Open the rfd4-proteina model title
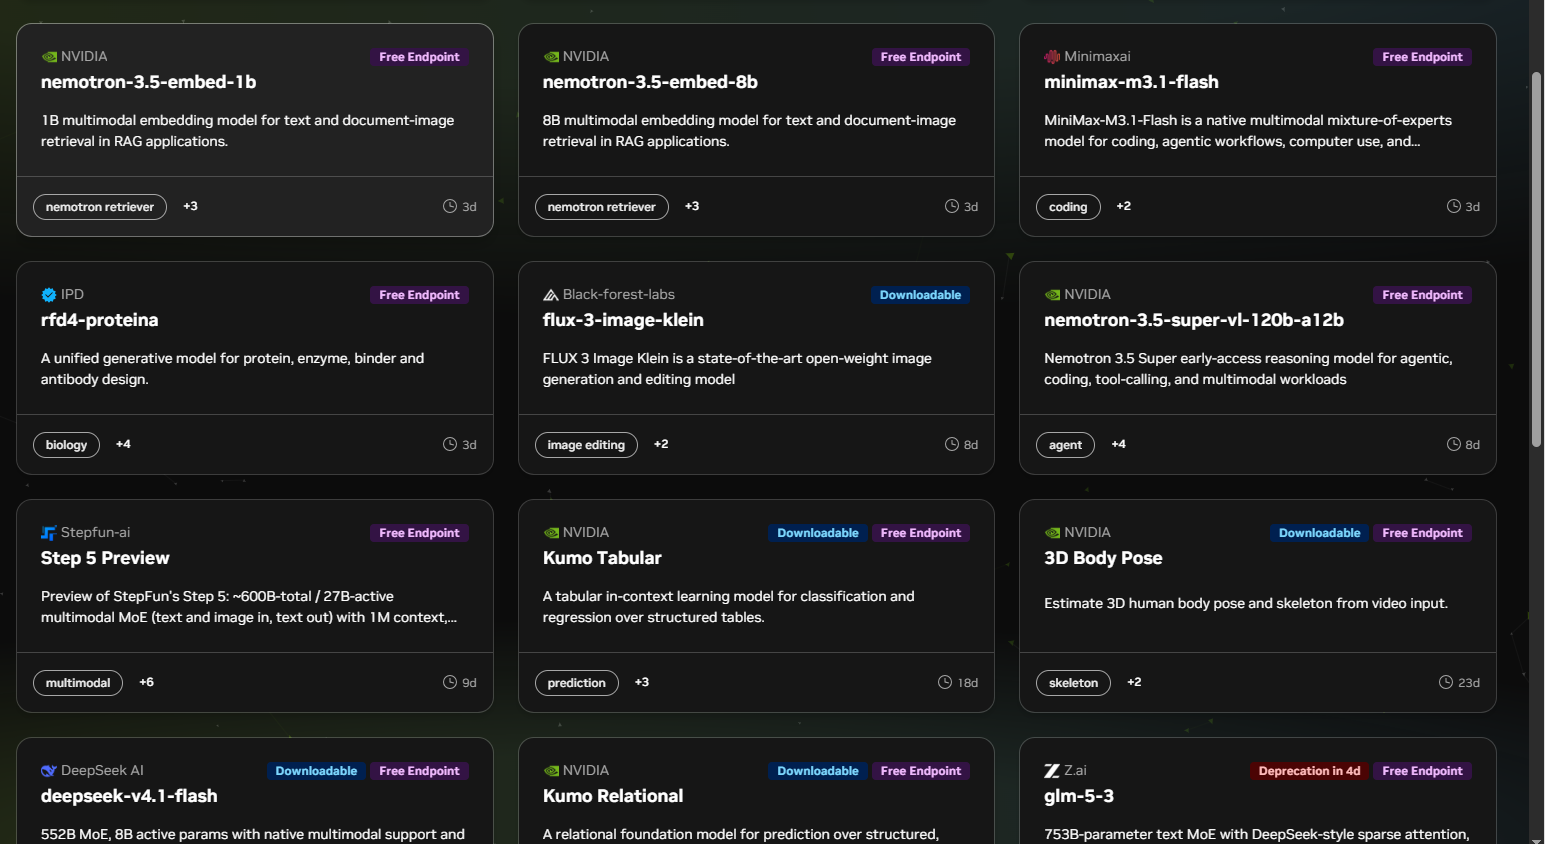The image size is (1548, 844). pos(99,320)
